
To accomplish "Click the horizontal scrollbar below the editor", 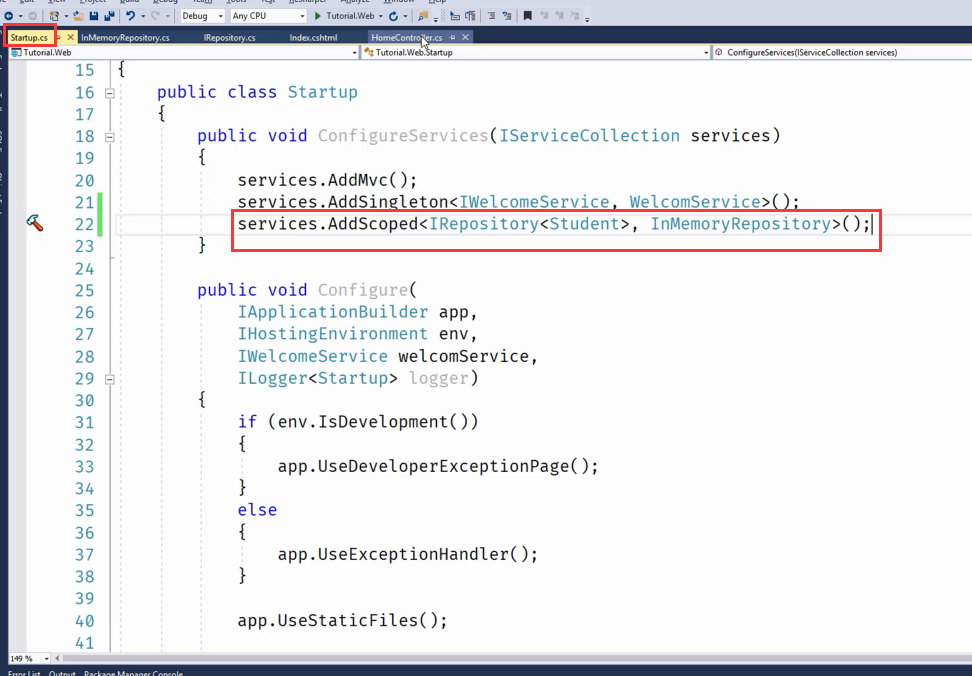I will pos(500,659).
